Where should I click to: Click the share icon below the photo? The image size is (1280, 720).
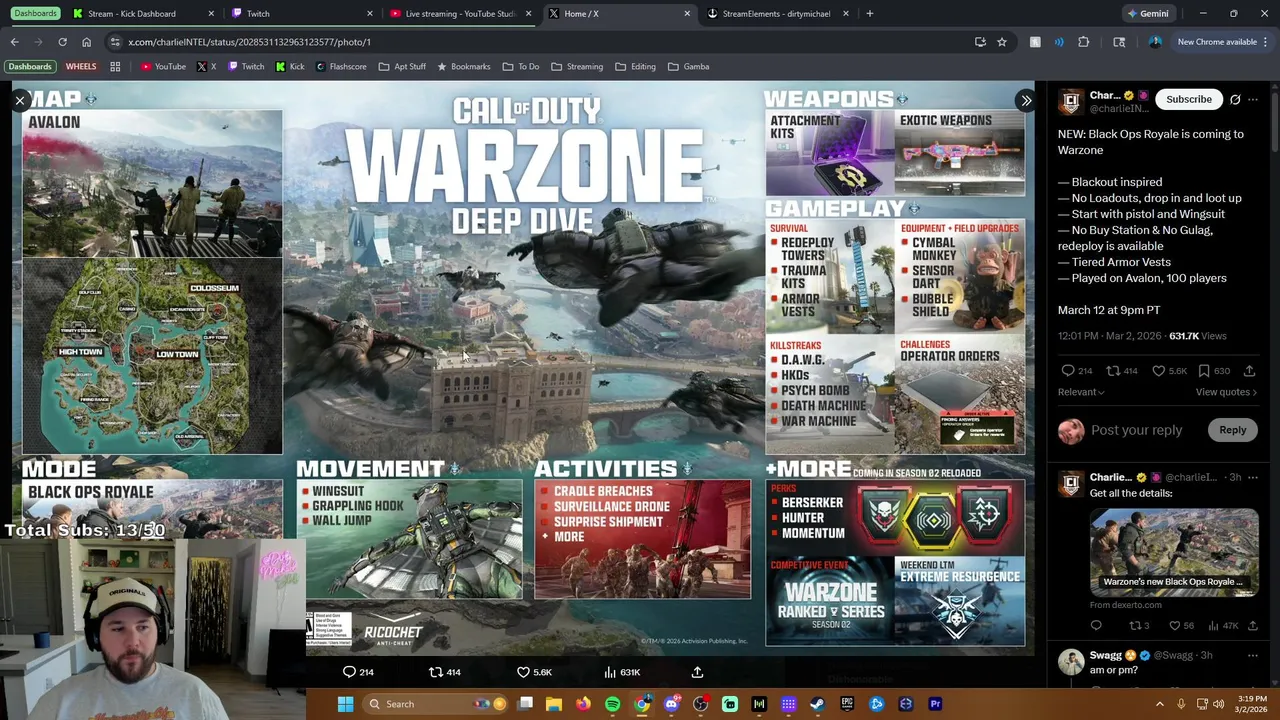(x=697, y=672)
